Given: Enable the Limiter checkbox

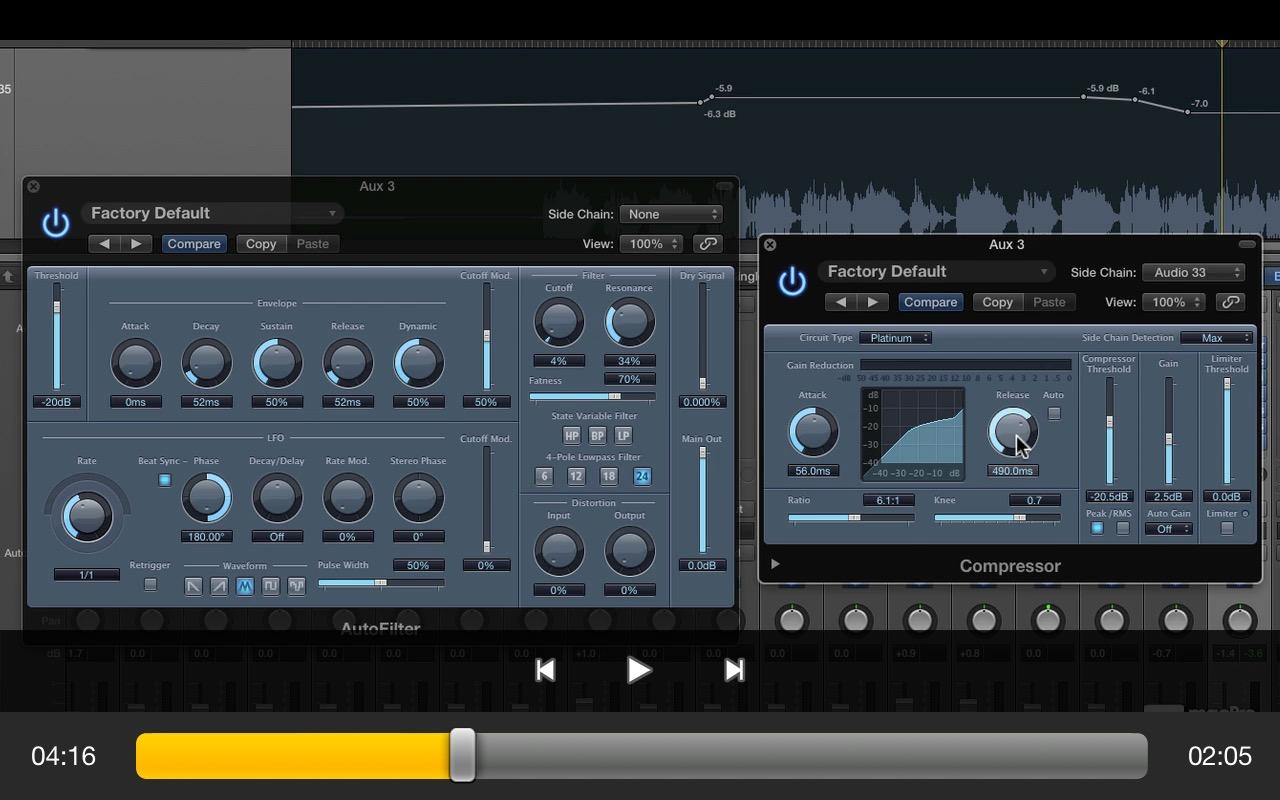Looking at the screenshot, I should click(1227, 529).
